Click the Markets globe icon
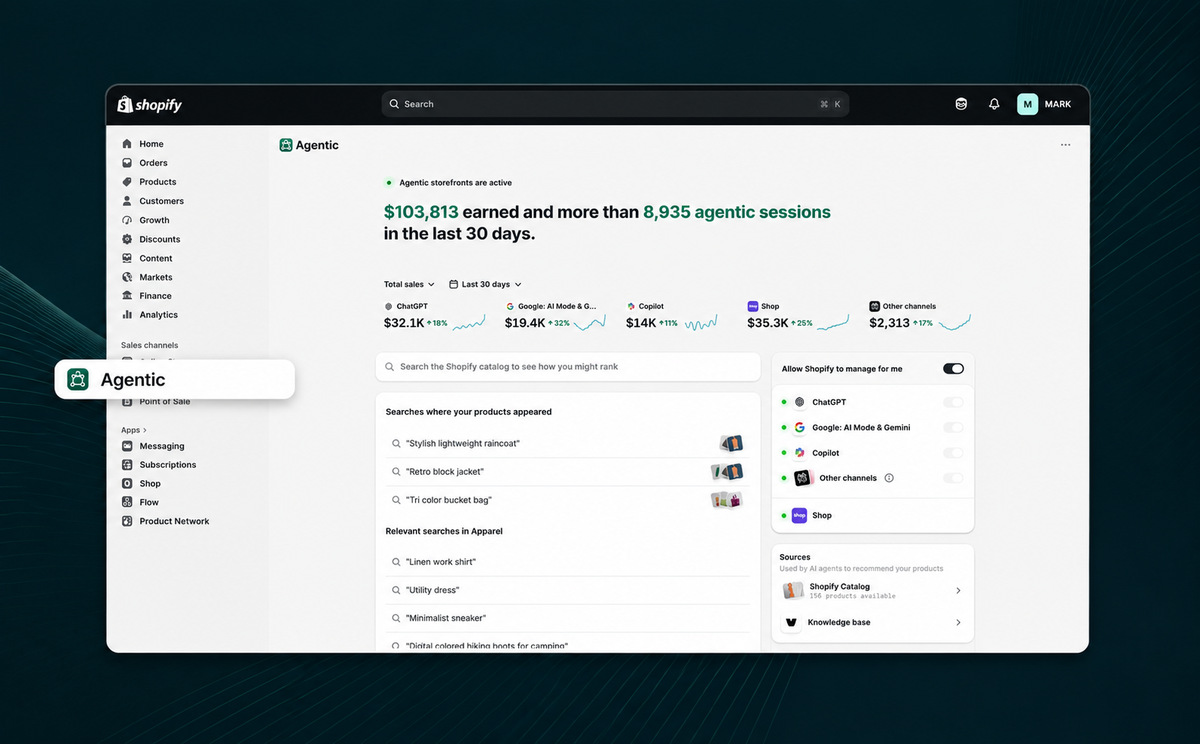The width and height of the screenshot is (1200, 744). pyautogui.click(x=127, y=277)
